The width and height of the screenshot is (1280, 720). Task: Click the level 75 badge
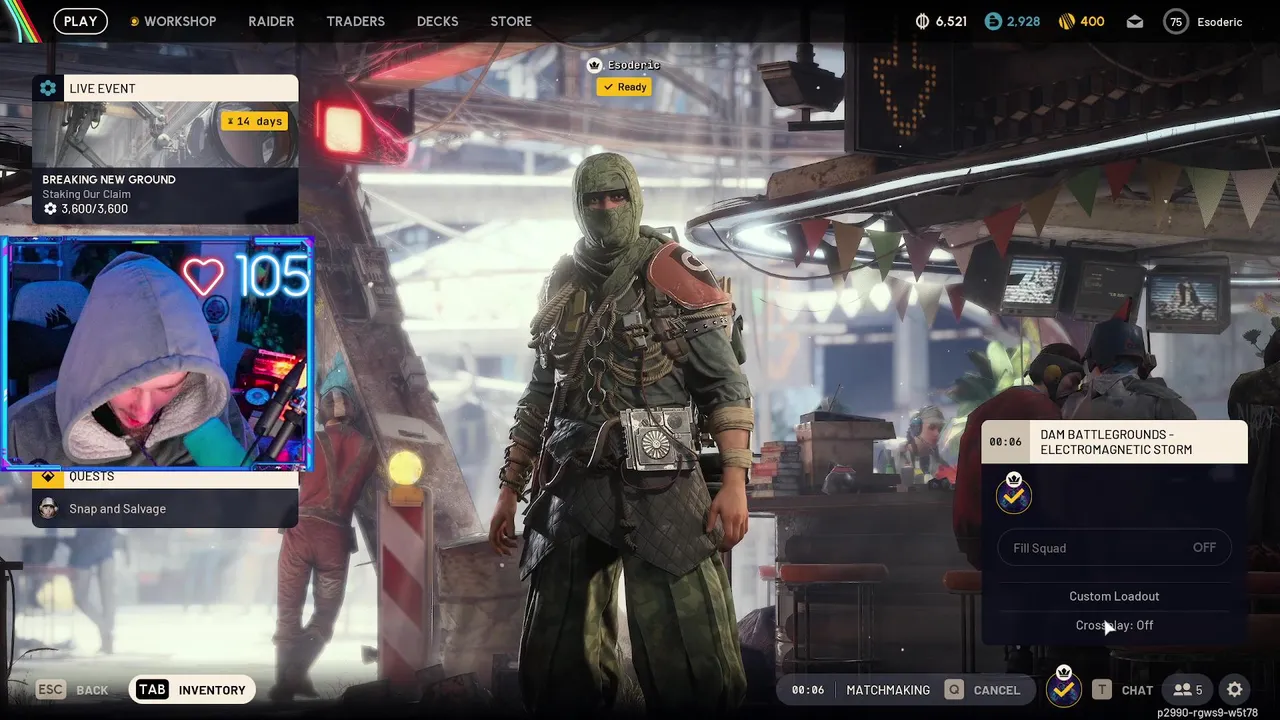click(1175, 21)
